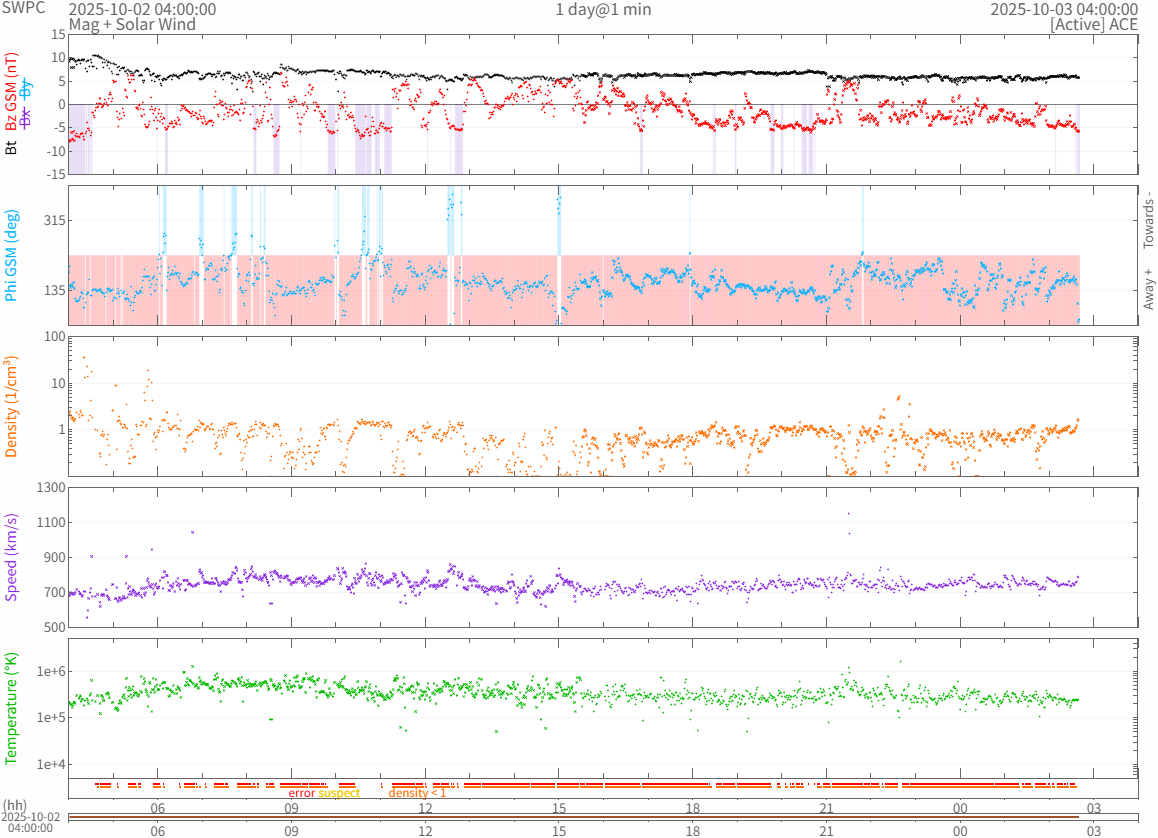
Task: Click the end date 2025-10-03 04:00:00 header
Action: coord(1064,9)
